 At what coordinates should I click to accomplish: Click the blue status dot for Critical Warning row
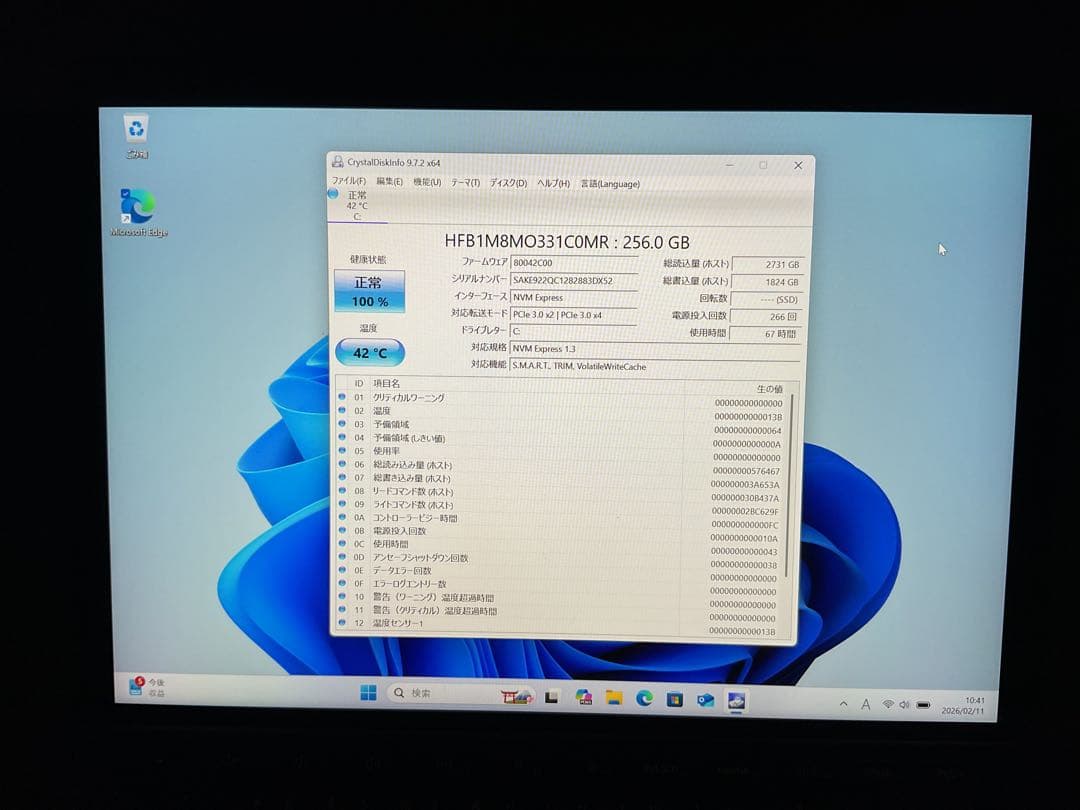pos(342,398)
